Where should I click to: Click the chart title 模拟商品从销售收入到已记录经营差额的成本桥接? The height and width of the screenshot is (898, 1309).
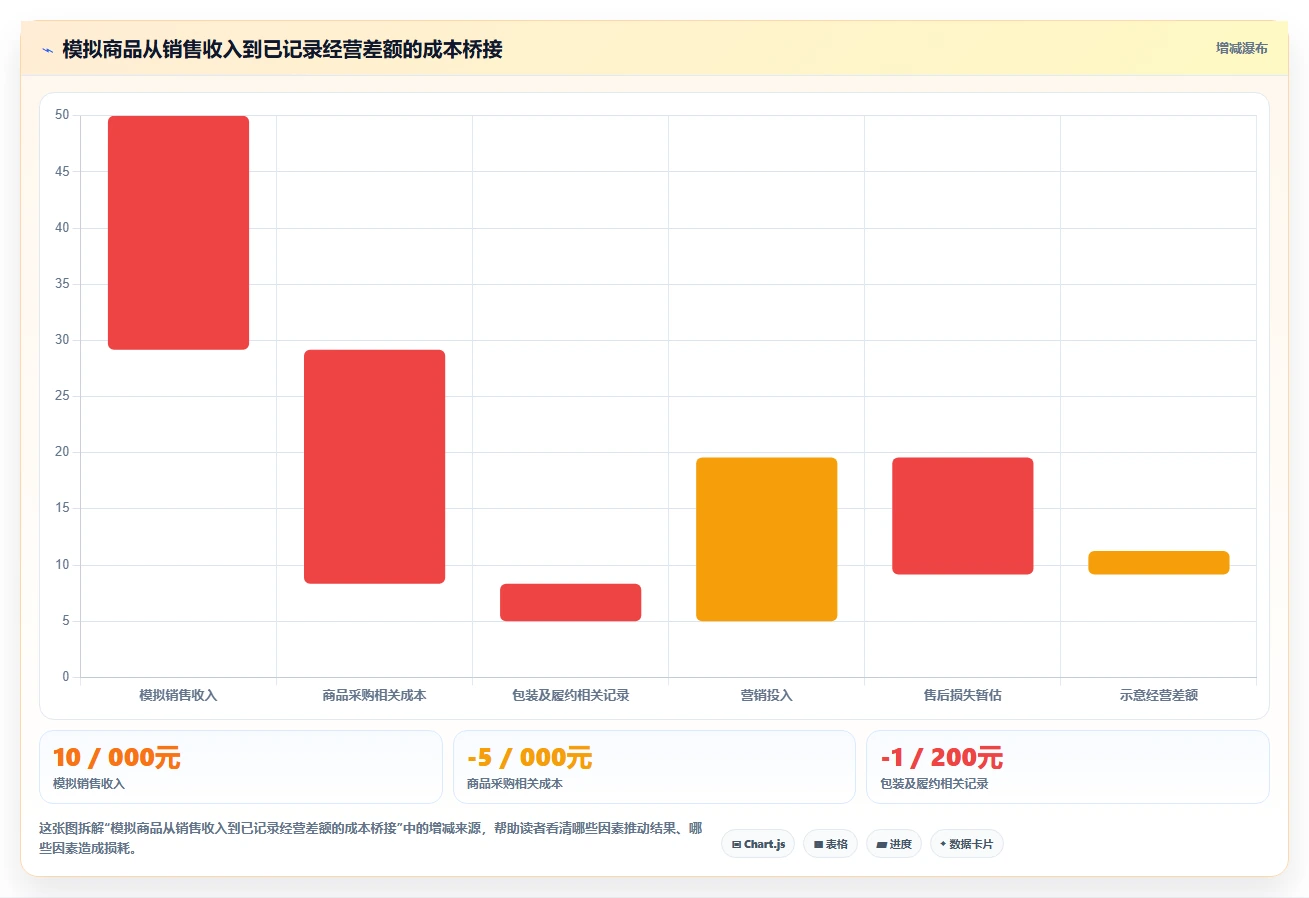tap(282, 50)
